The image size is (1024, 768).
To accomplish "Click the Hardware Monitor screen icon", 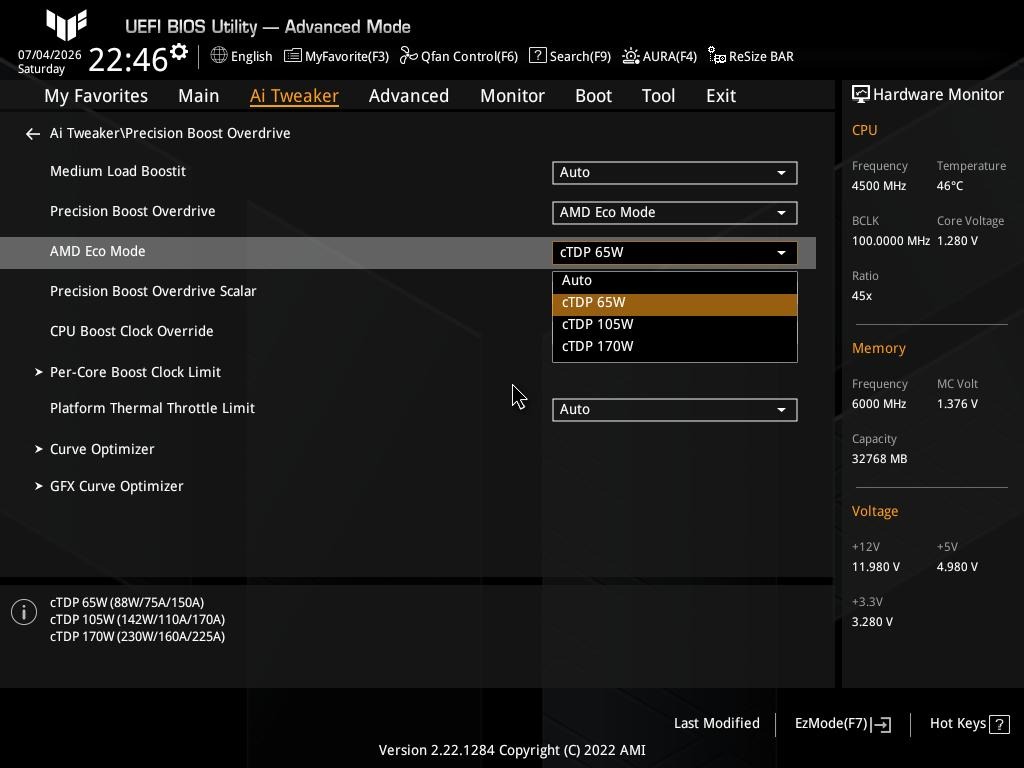I will [861, 95].
